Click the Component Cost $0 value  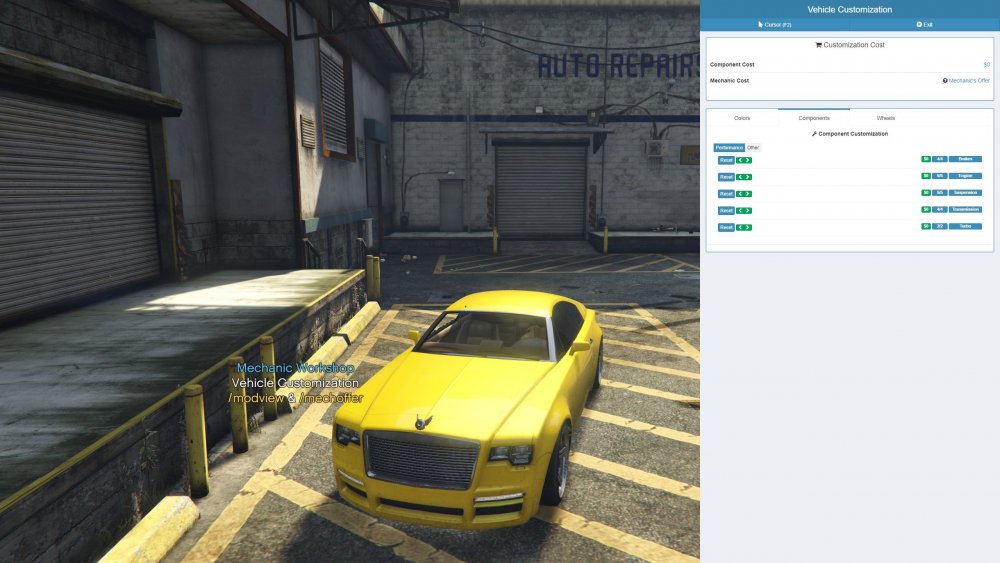click(x=987, y=64)
